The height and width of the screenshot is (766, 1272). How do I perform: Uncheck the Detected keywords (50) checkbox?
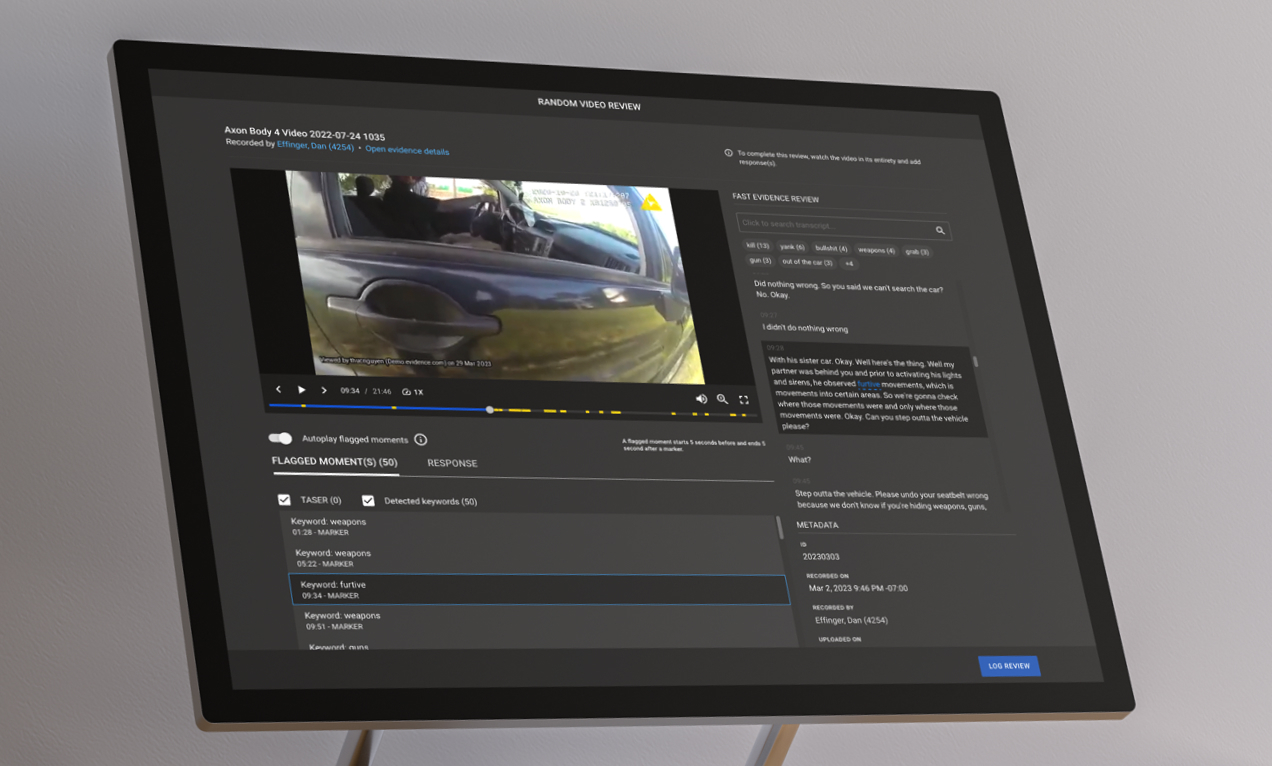coord(368,500)
